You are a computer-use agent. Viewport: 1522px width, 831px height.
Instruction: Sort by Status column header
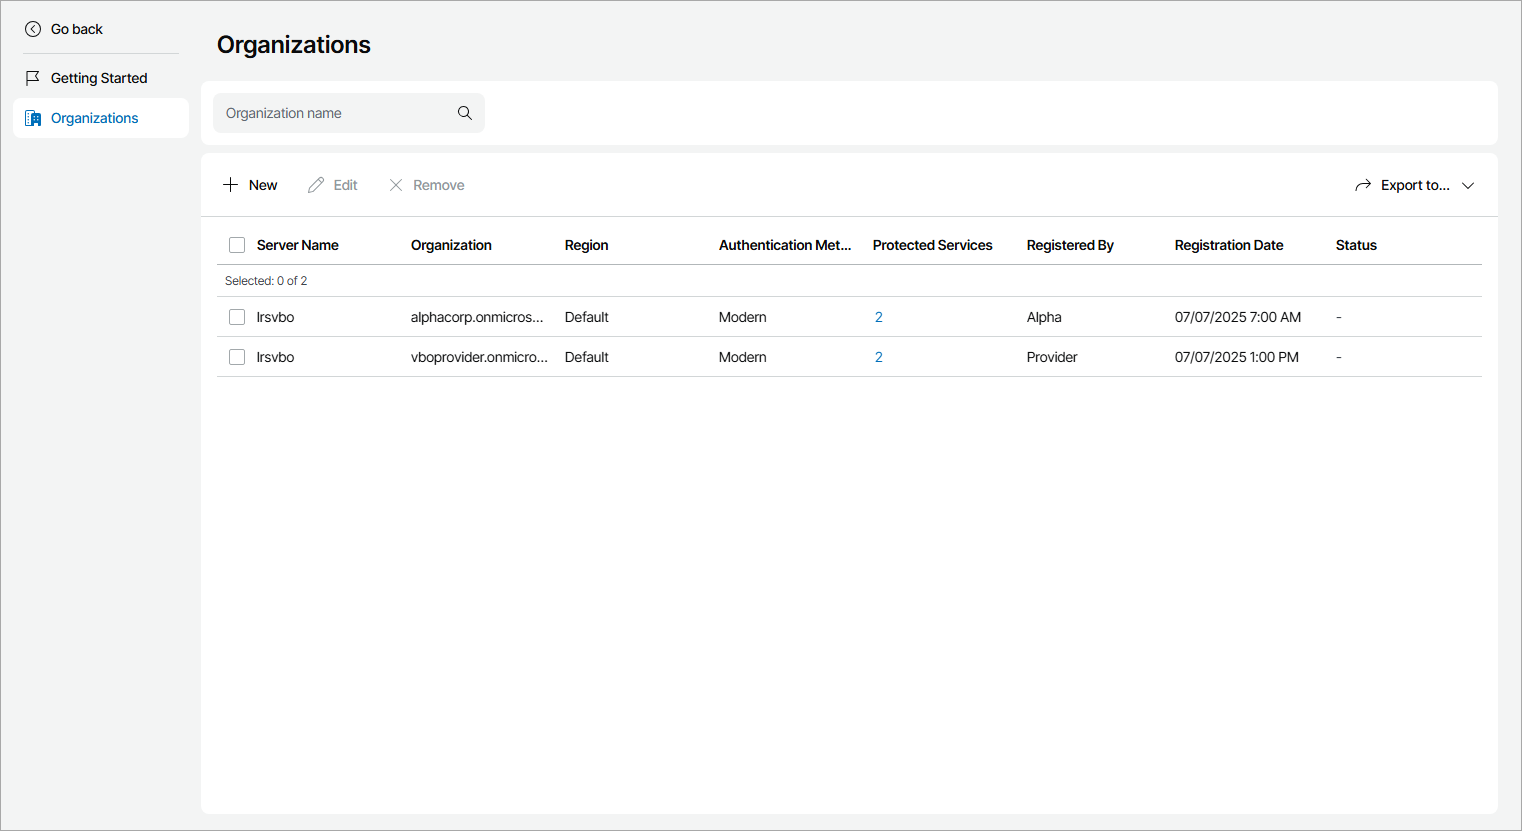point(1356,245)
